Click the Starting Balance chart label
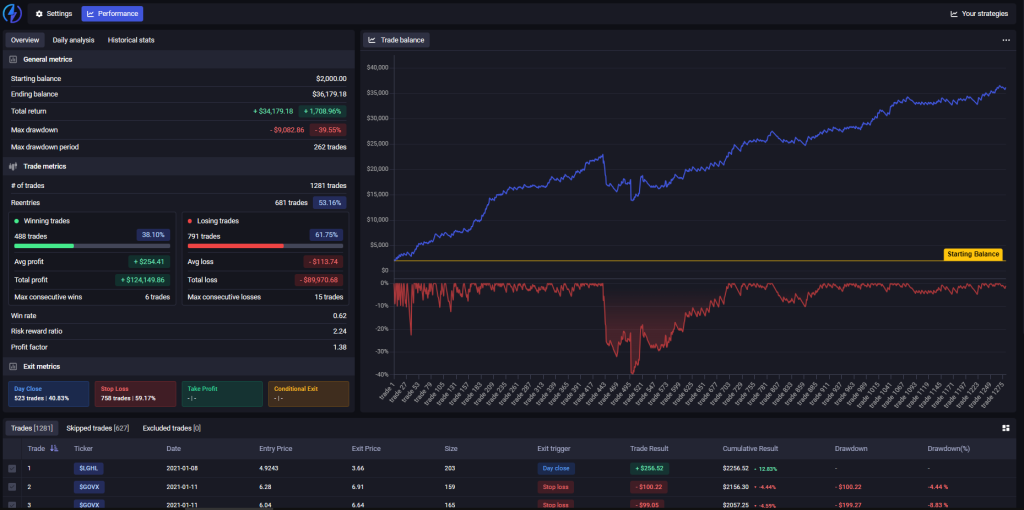The width and height of the screenshot is (1024, 510). coord(973,255)
